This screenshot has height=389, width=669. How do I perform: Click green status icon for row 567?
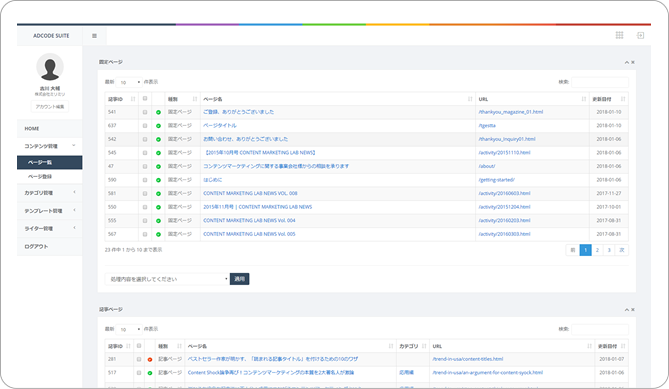(158, 235)
